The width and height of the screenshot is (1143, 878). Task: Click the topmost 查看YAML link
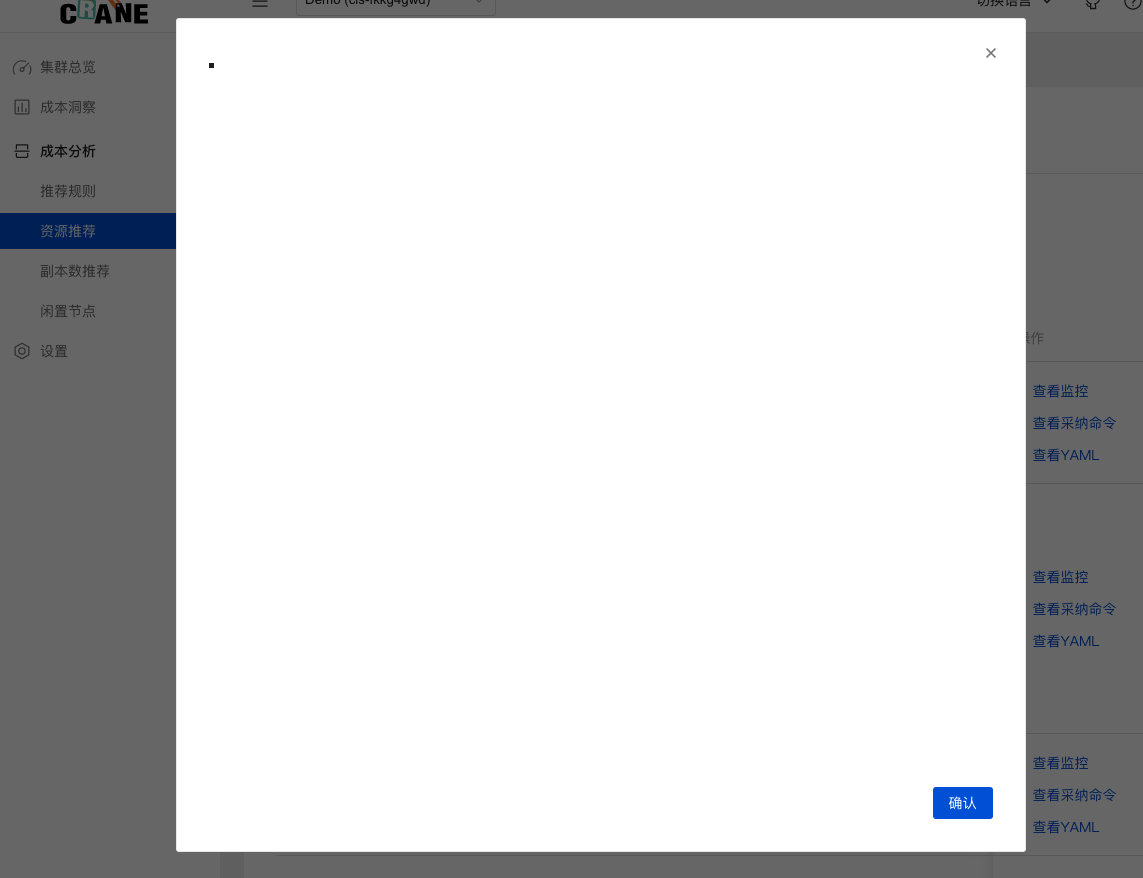(1065, 455)
